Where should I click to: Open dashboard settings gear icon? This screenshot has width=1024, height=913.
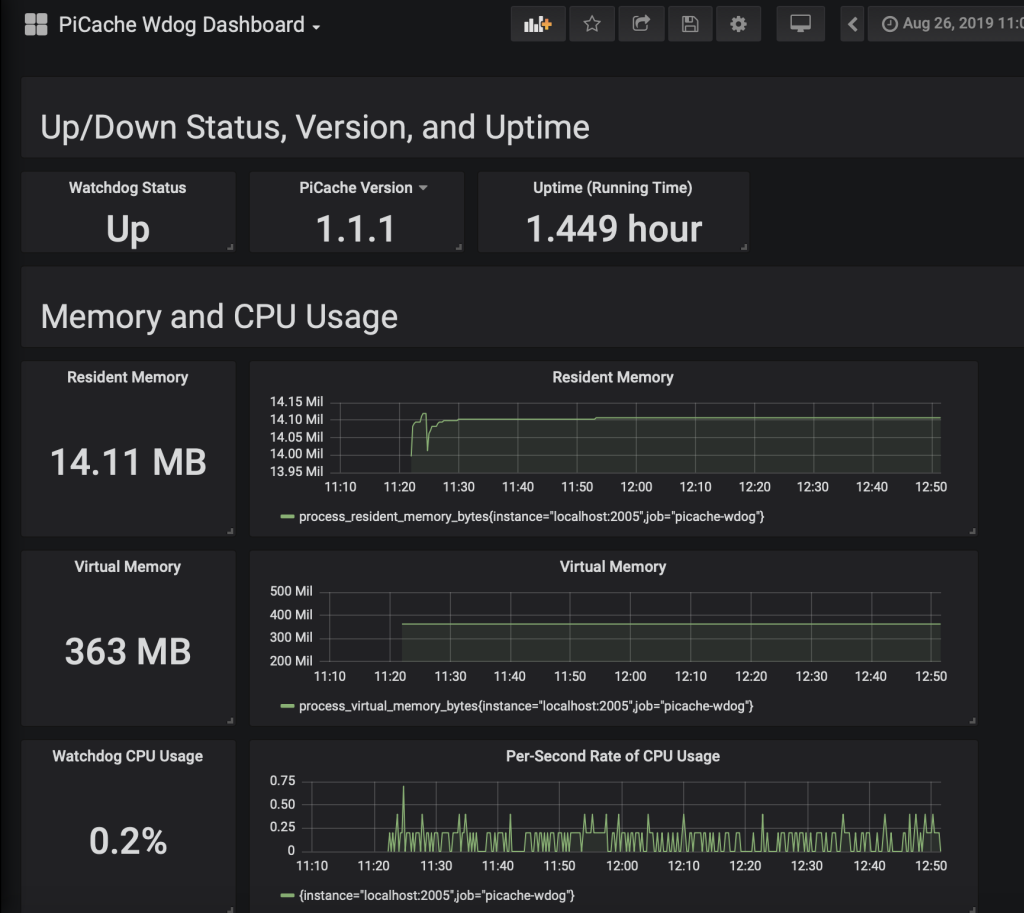[738, 24]
